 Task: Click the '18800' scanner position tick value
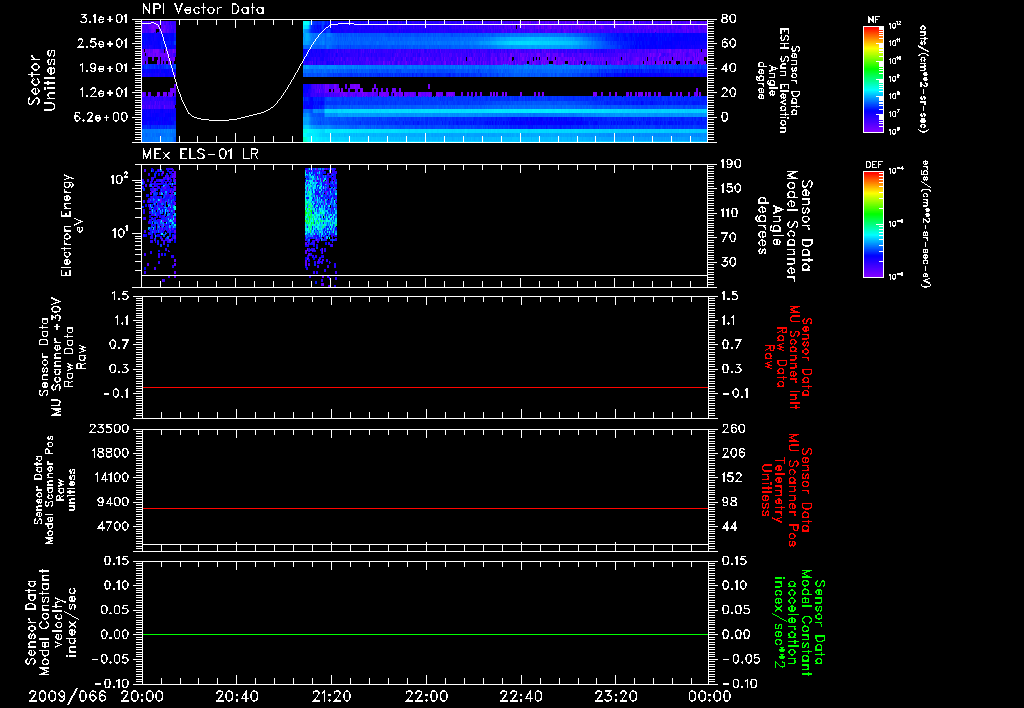click(x=108, y=453)
